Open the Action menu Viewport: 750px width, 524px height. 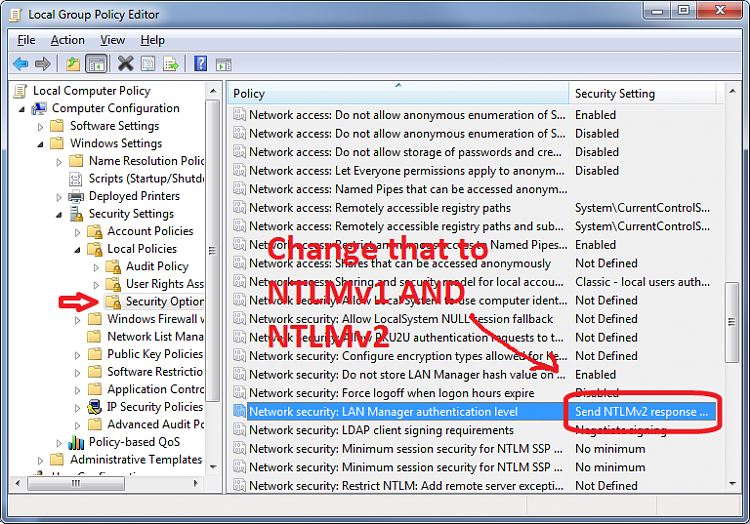[x=67, y=40]
